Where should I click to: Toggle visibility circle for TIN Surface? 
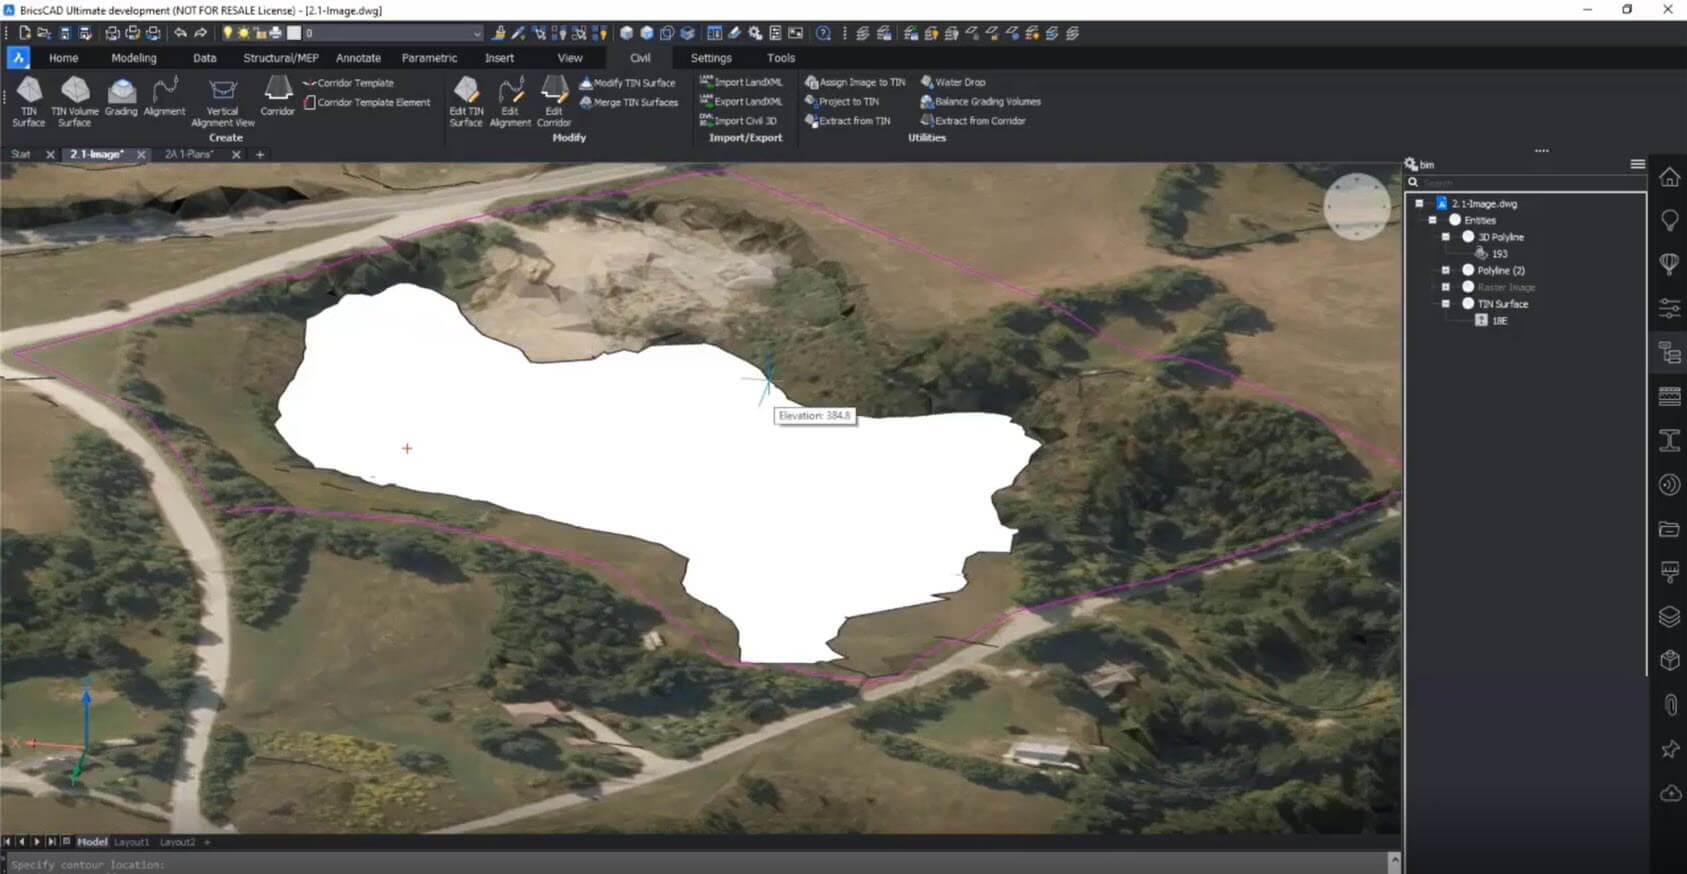pos(1468,304)
